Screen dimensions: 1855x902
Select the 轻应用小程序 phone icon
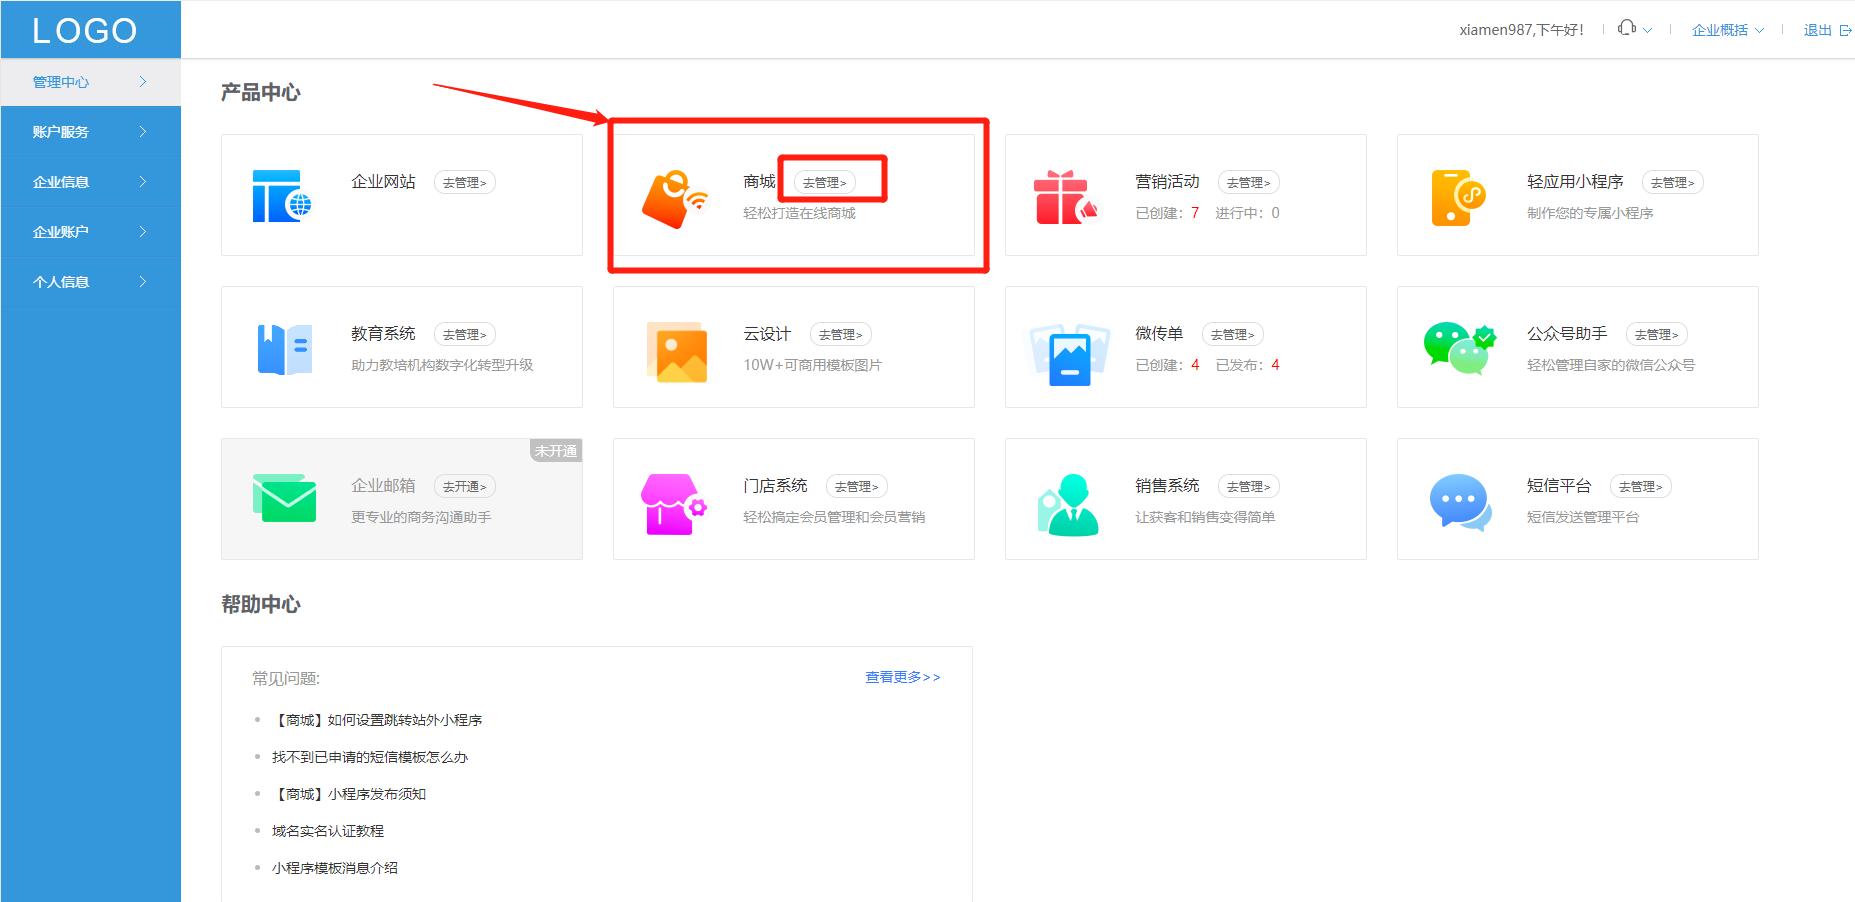tap(1456, 195)
